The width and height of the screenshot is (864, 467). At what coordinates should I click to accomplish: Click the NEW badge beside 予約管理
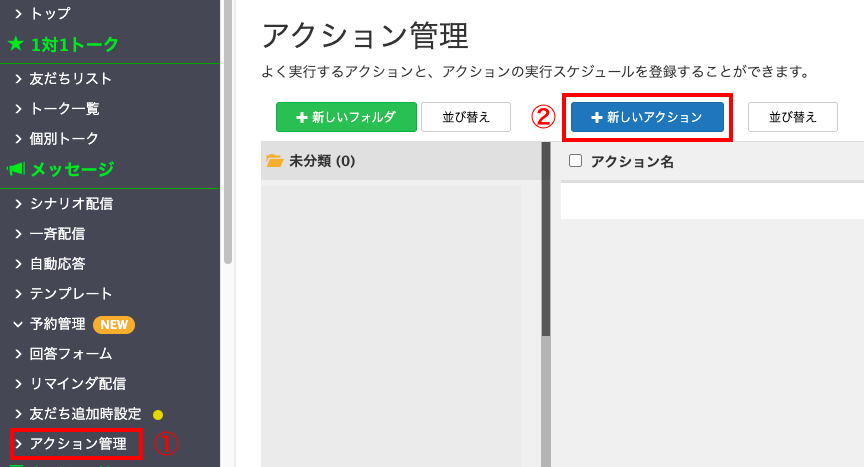(x=114, y=324)
